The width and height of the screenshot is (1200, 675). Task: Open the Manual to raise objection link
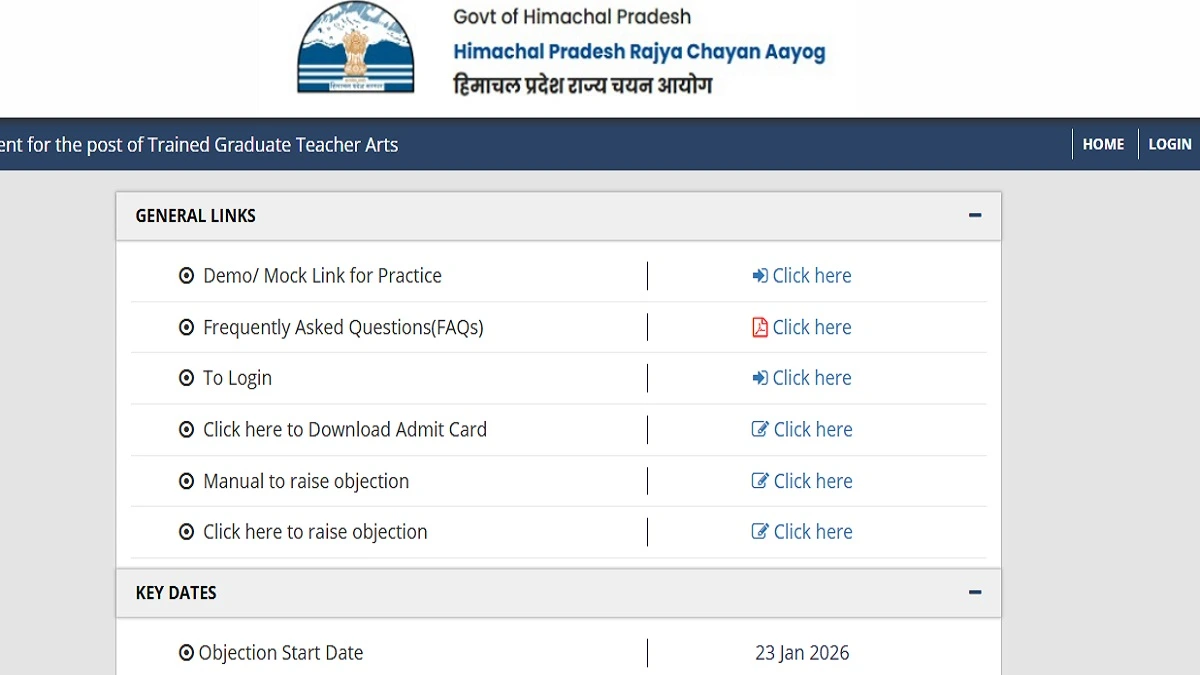[x=812, y=480]
